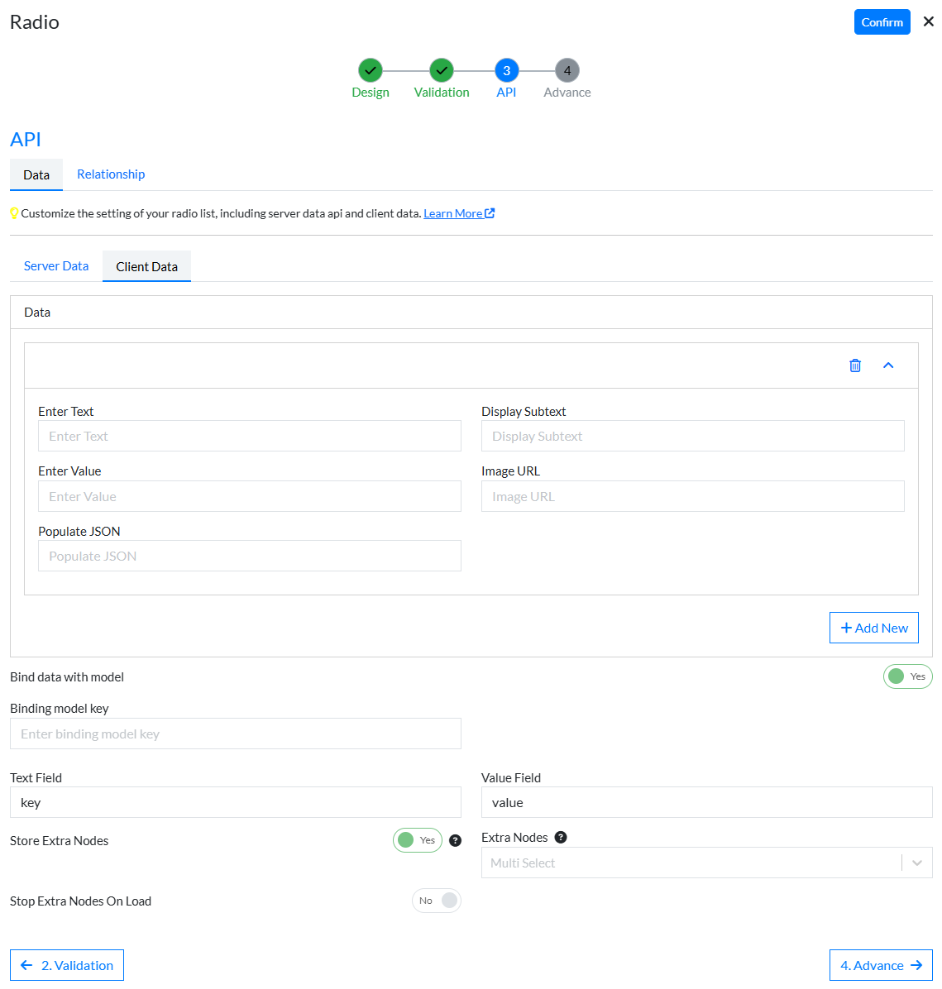Click Add New data entry button
942x989 pixels.
(x=874, y=628)
